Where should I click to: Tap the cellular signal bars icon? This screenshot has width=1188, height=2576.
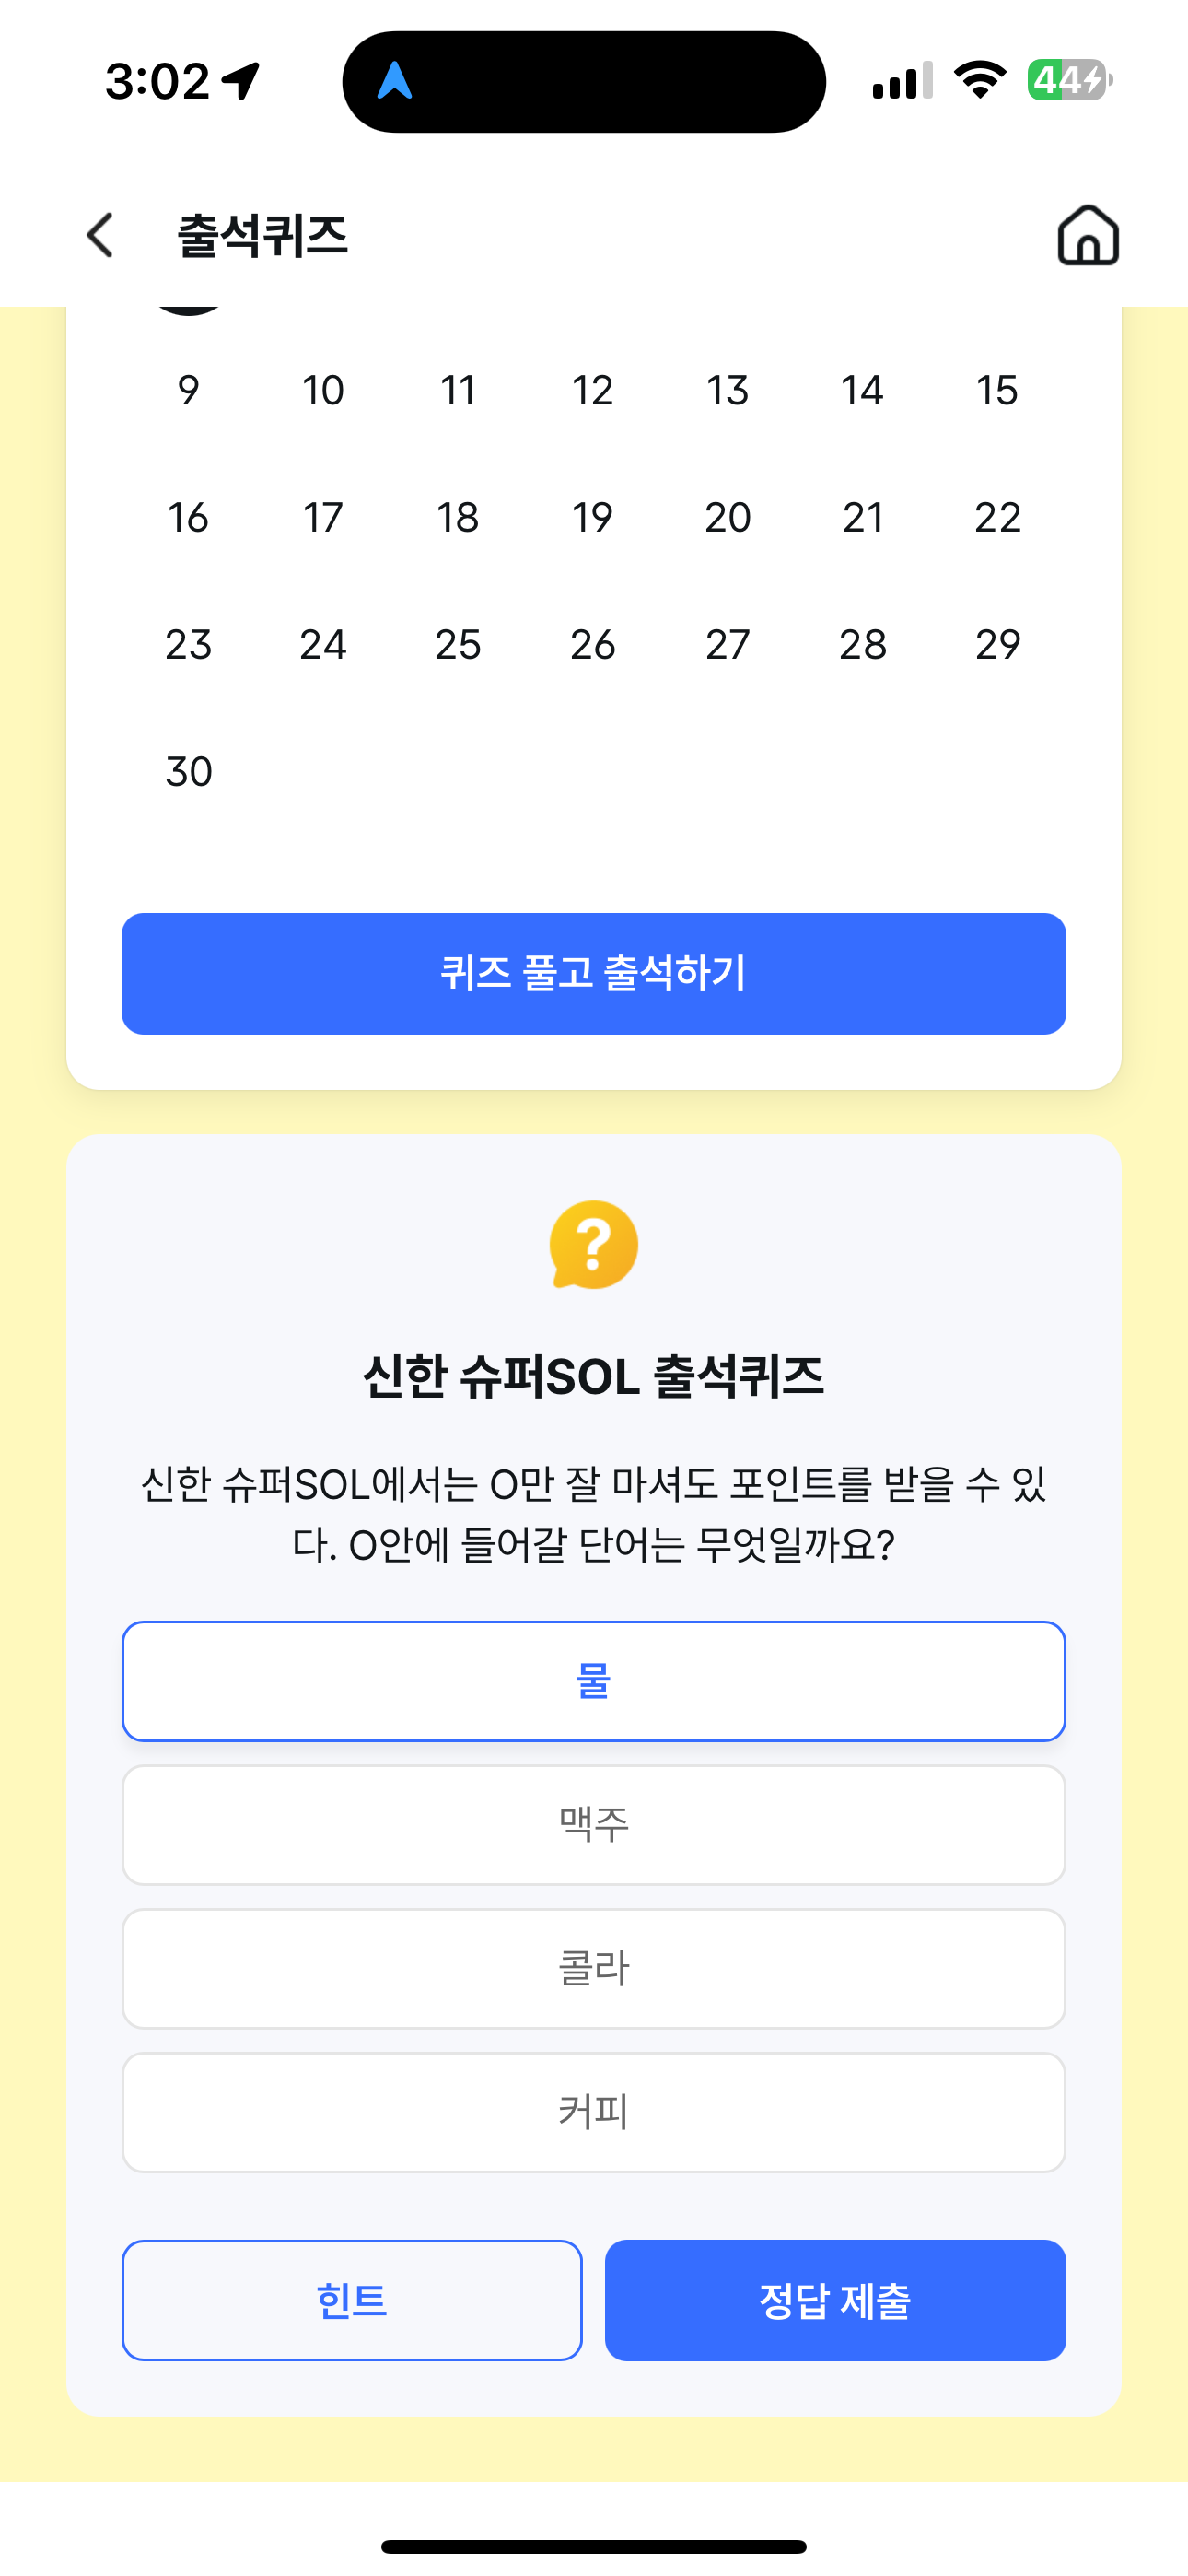[x=903, y=81]
